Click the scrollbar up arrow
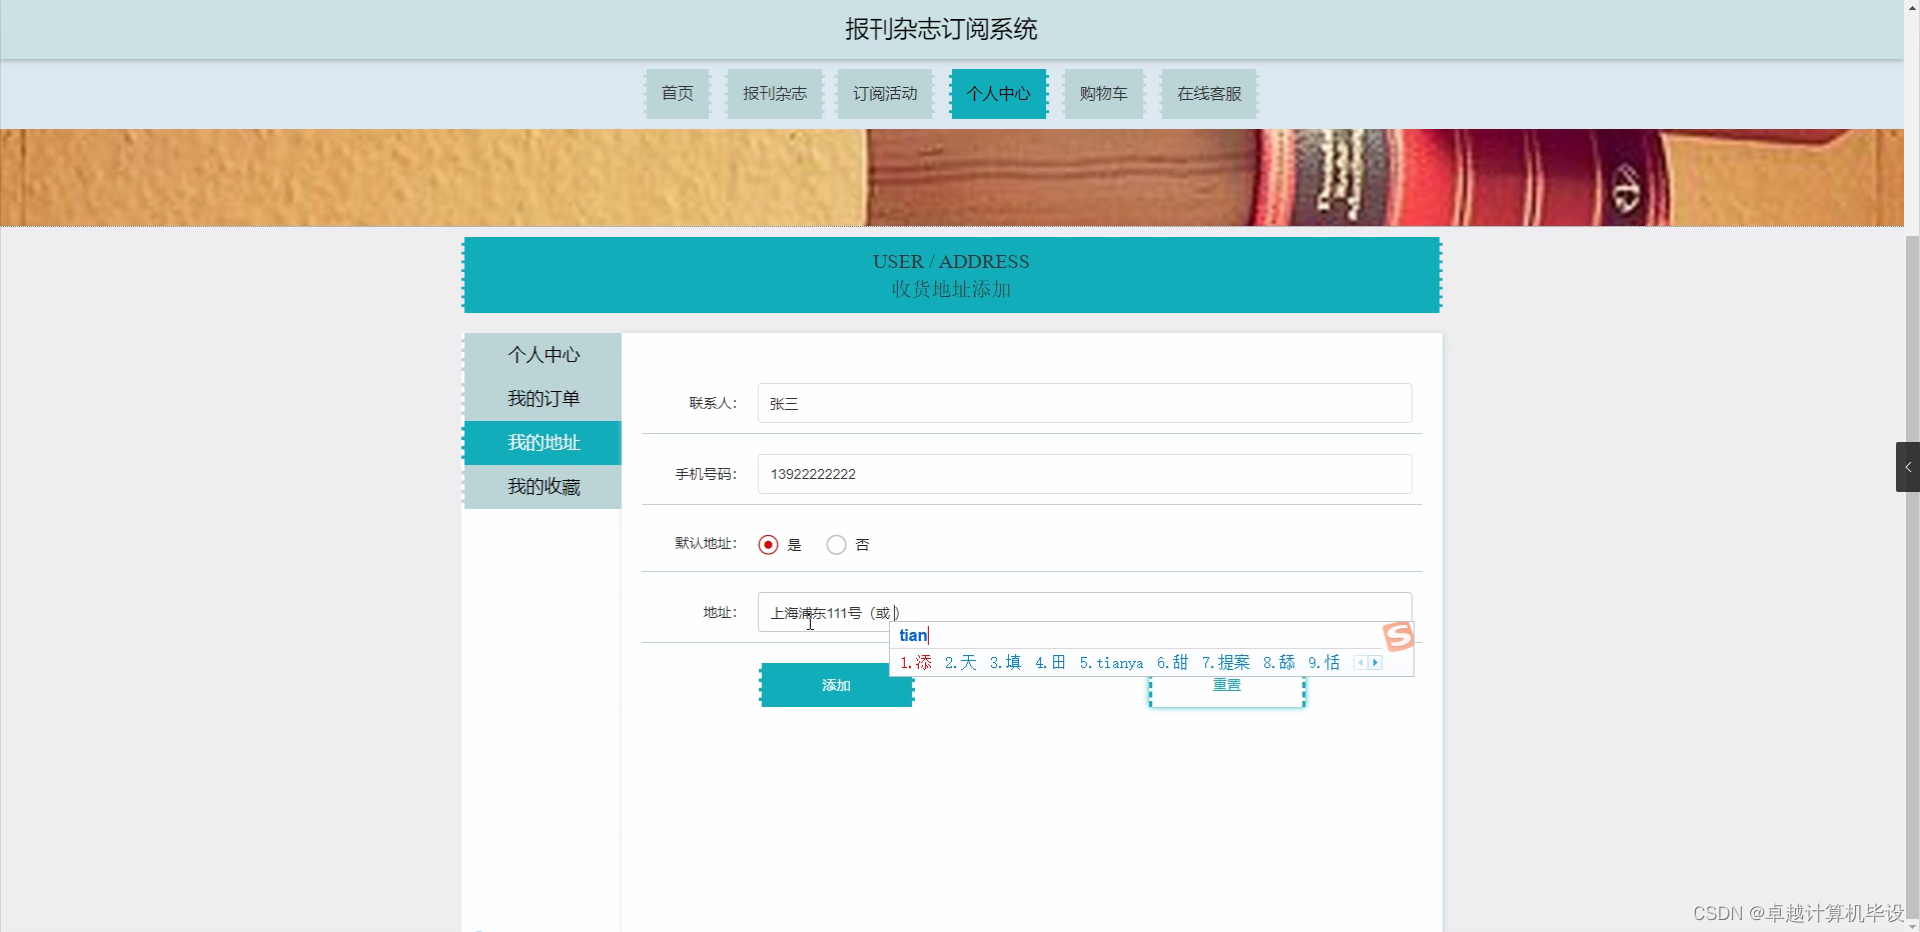1920x932 pixels. click(x=1912, y=7)
